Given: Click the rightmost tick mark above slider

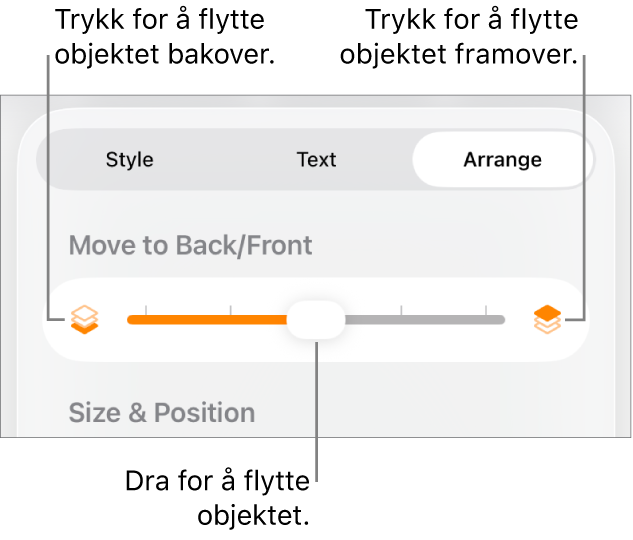Looking at the screenshot, I should click(x=486, y=310).
